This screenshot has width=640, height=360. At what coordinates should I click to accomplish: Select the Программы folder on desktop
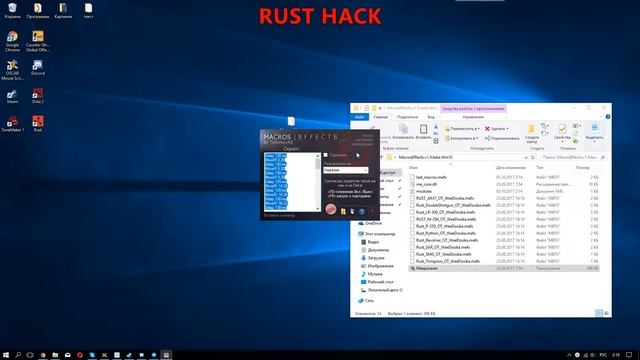tap(38, 11)
